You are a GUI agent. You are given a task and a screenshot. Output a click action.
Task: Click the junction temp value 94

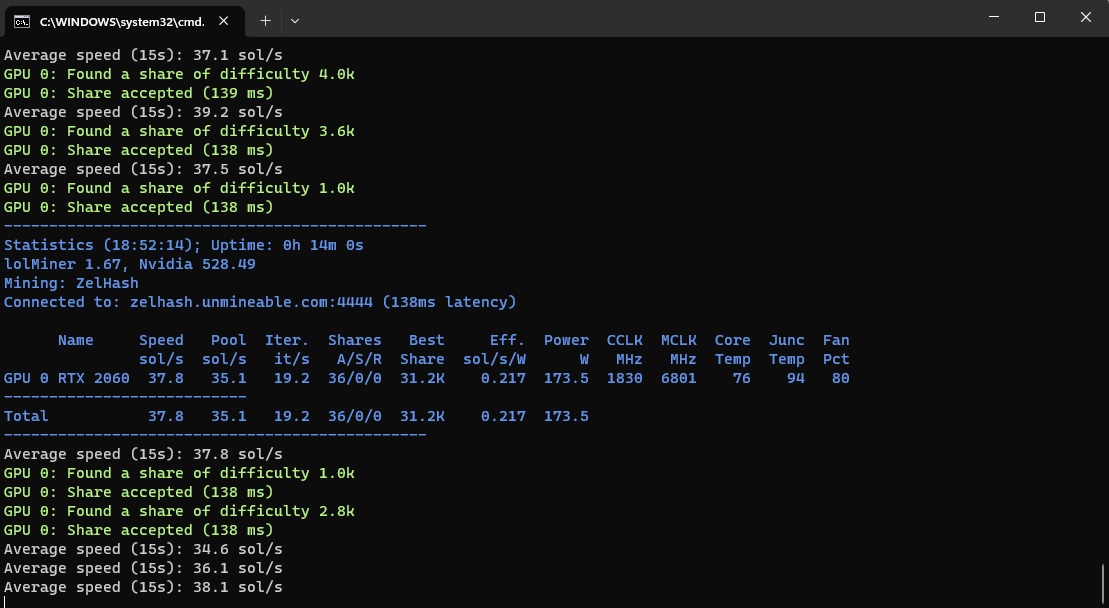click(796, 378)
